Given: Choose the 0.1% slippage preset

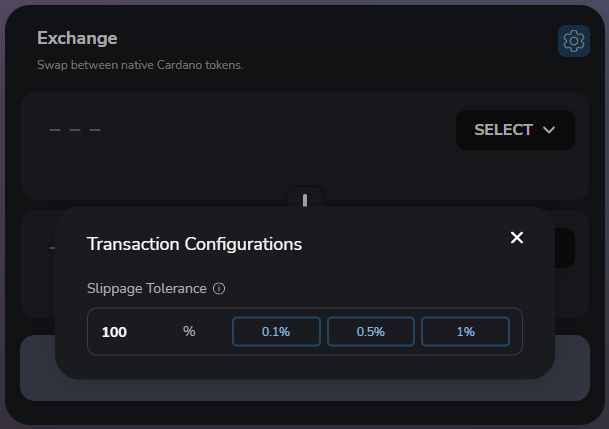Looking at the screenshot, I should (276, 332).
